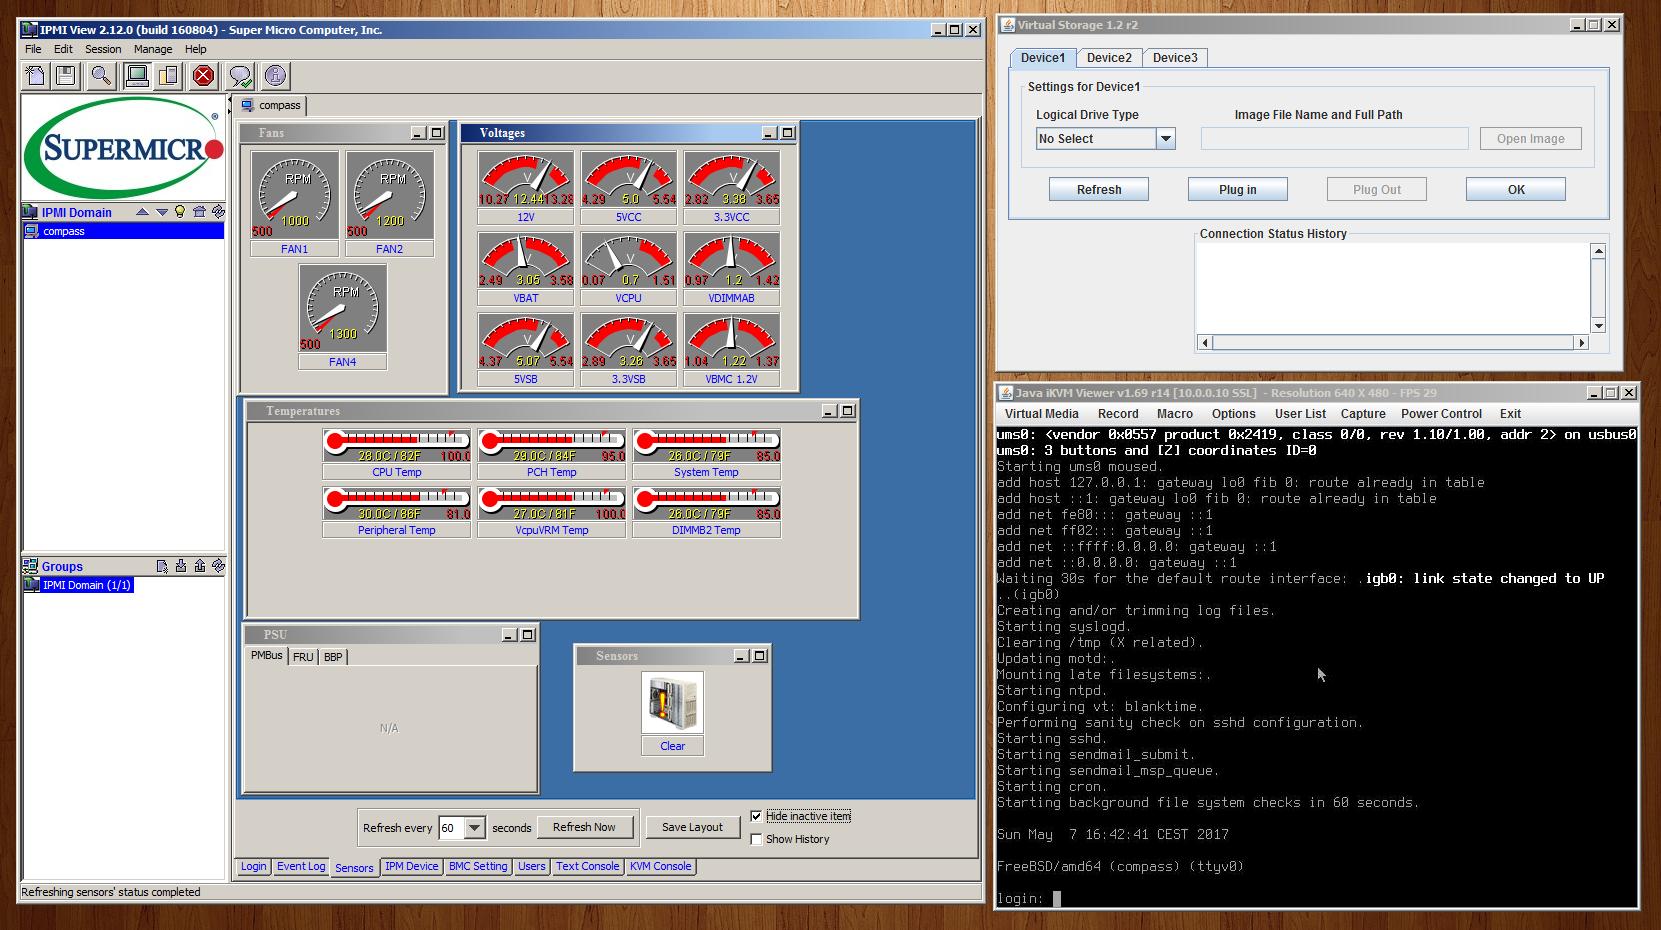Open the Event Log tab

(x=301, y=867)
